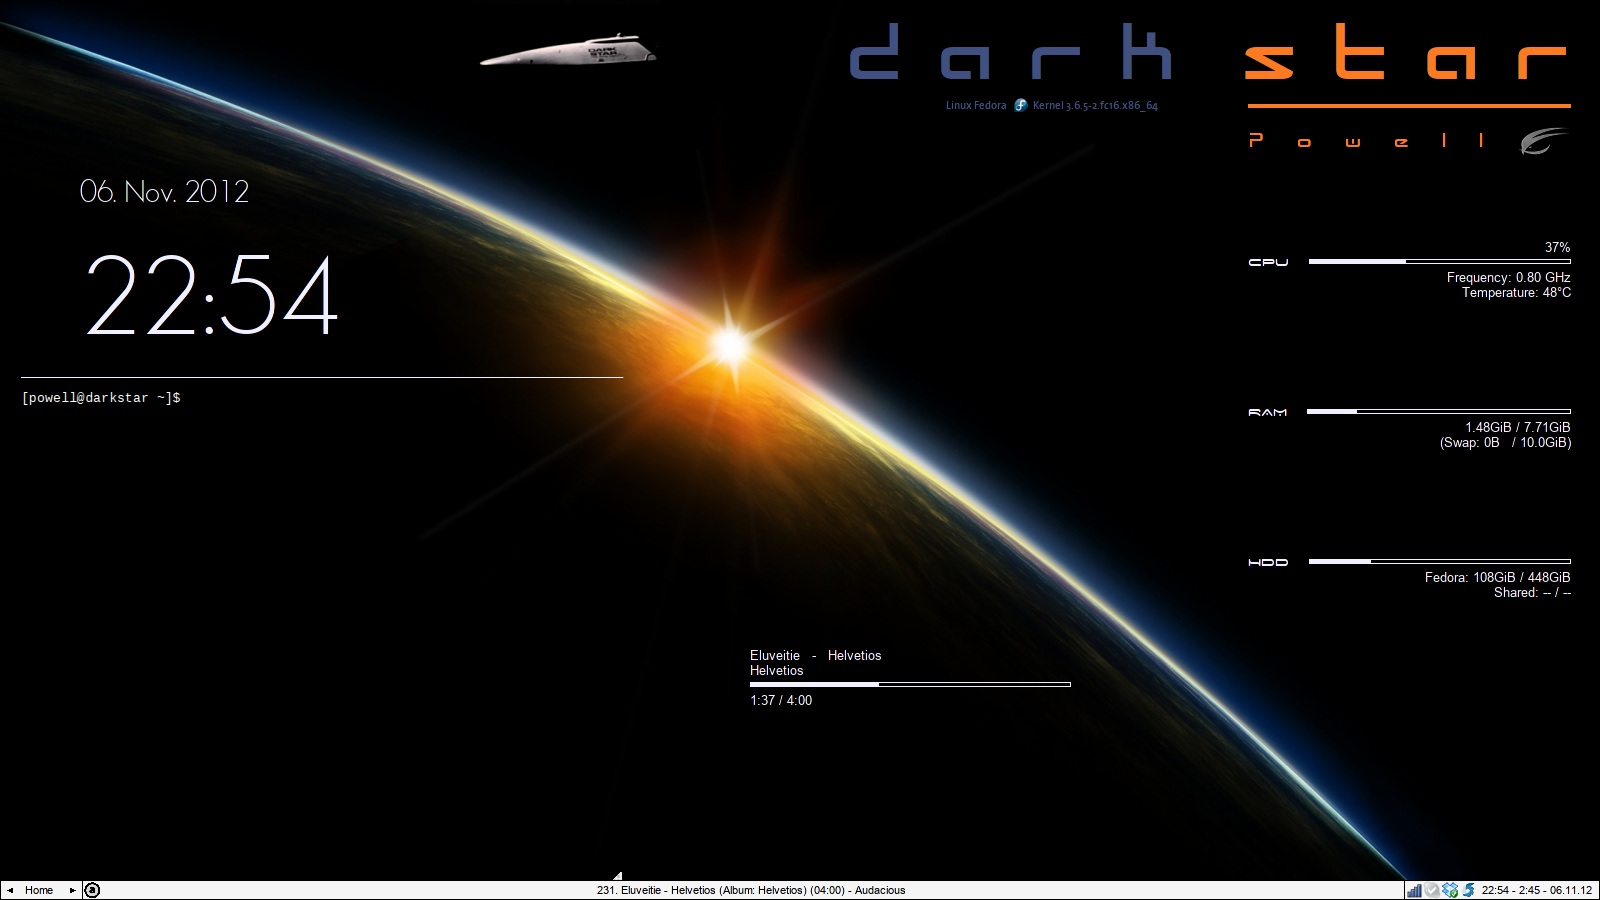Click the CPU label
The height and width of the screenshot is (900, 1600).
(x=1268, y=262)
